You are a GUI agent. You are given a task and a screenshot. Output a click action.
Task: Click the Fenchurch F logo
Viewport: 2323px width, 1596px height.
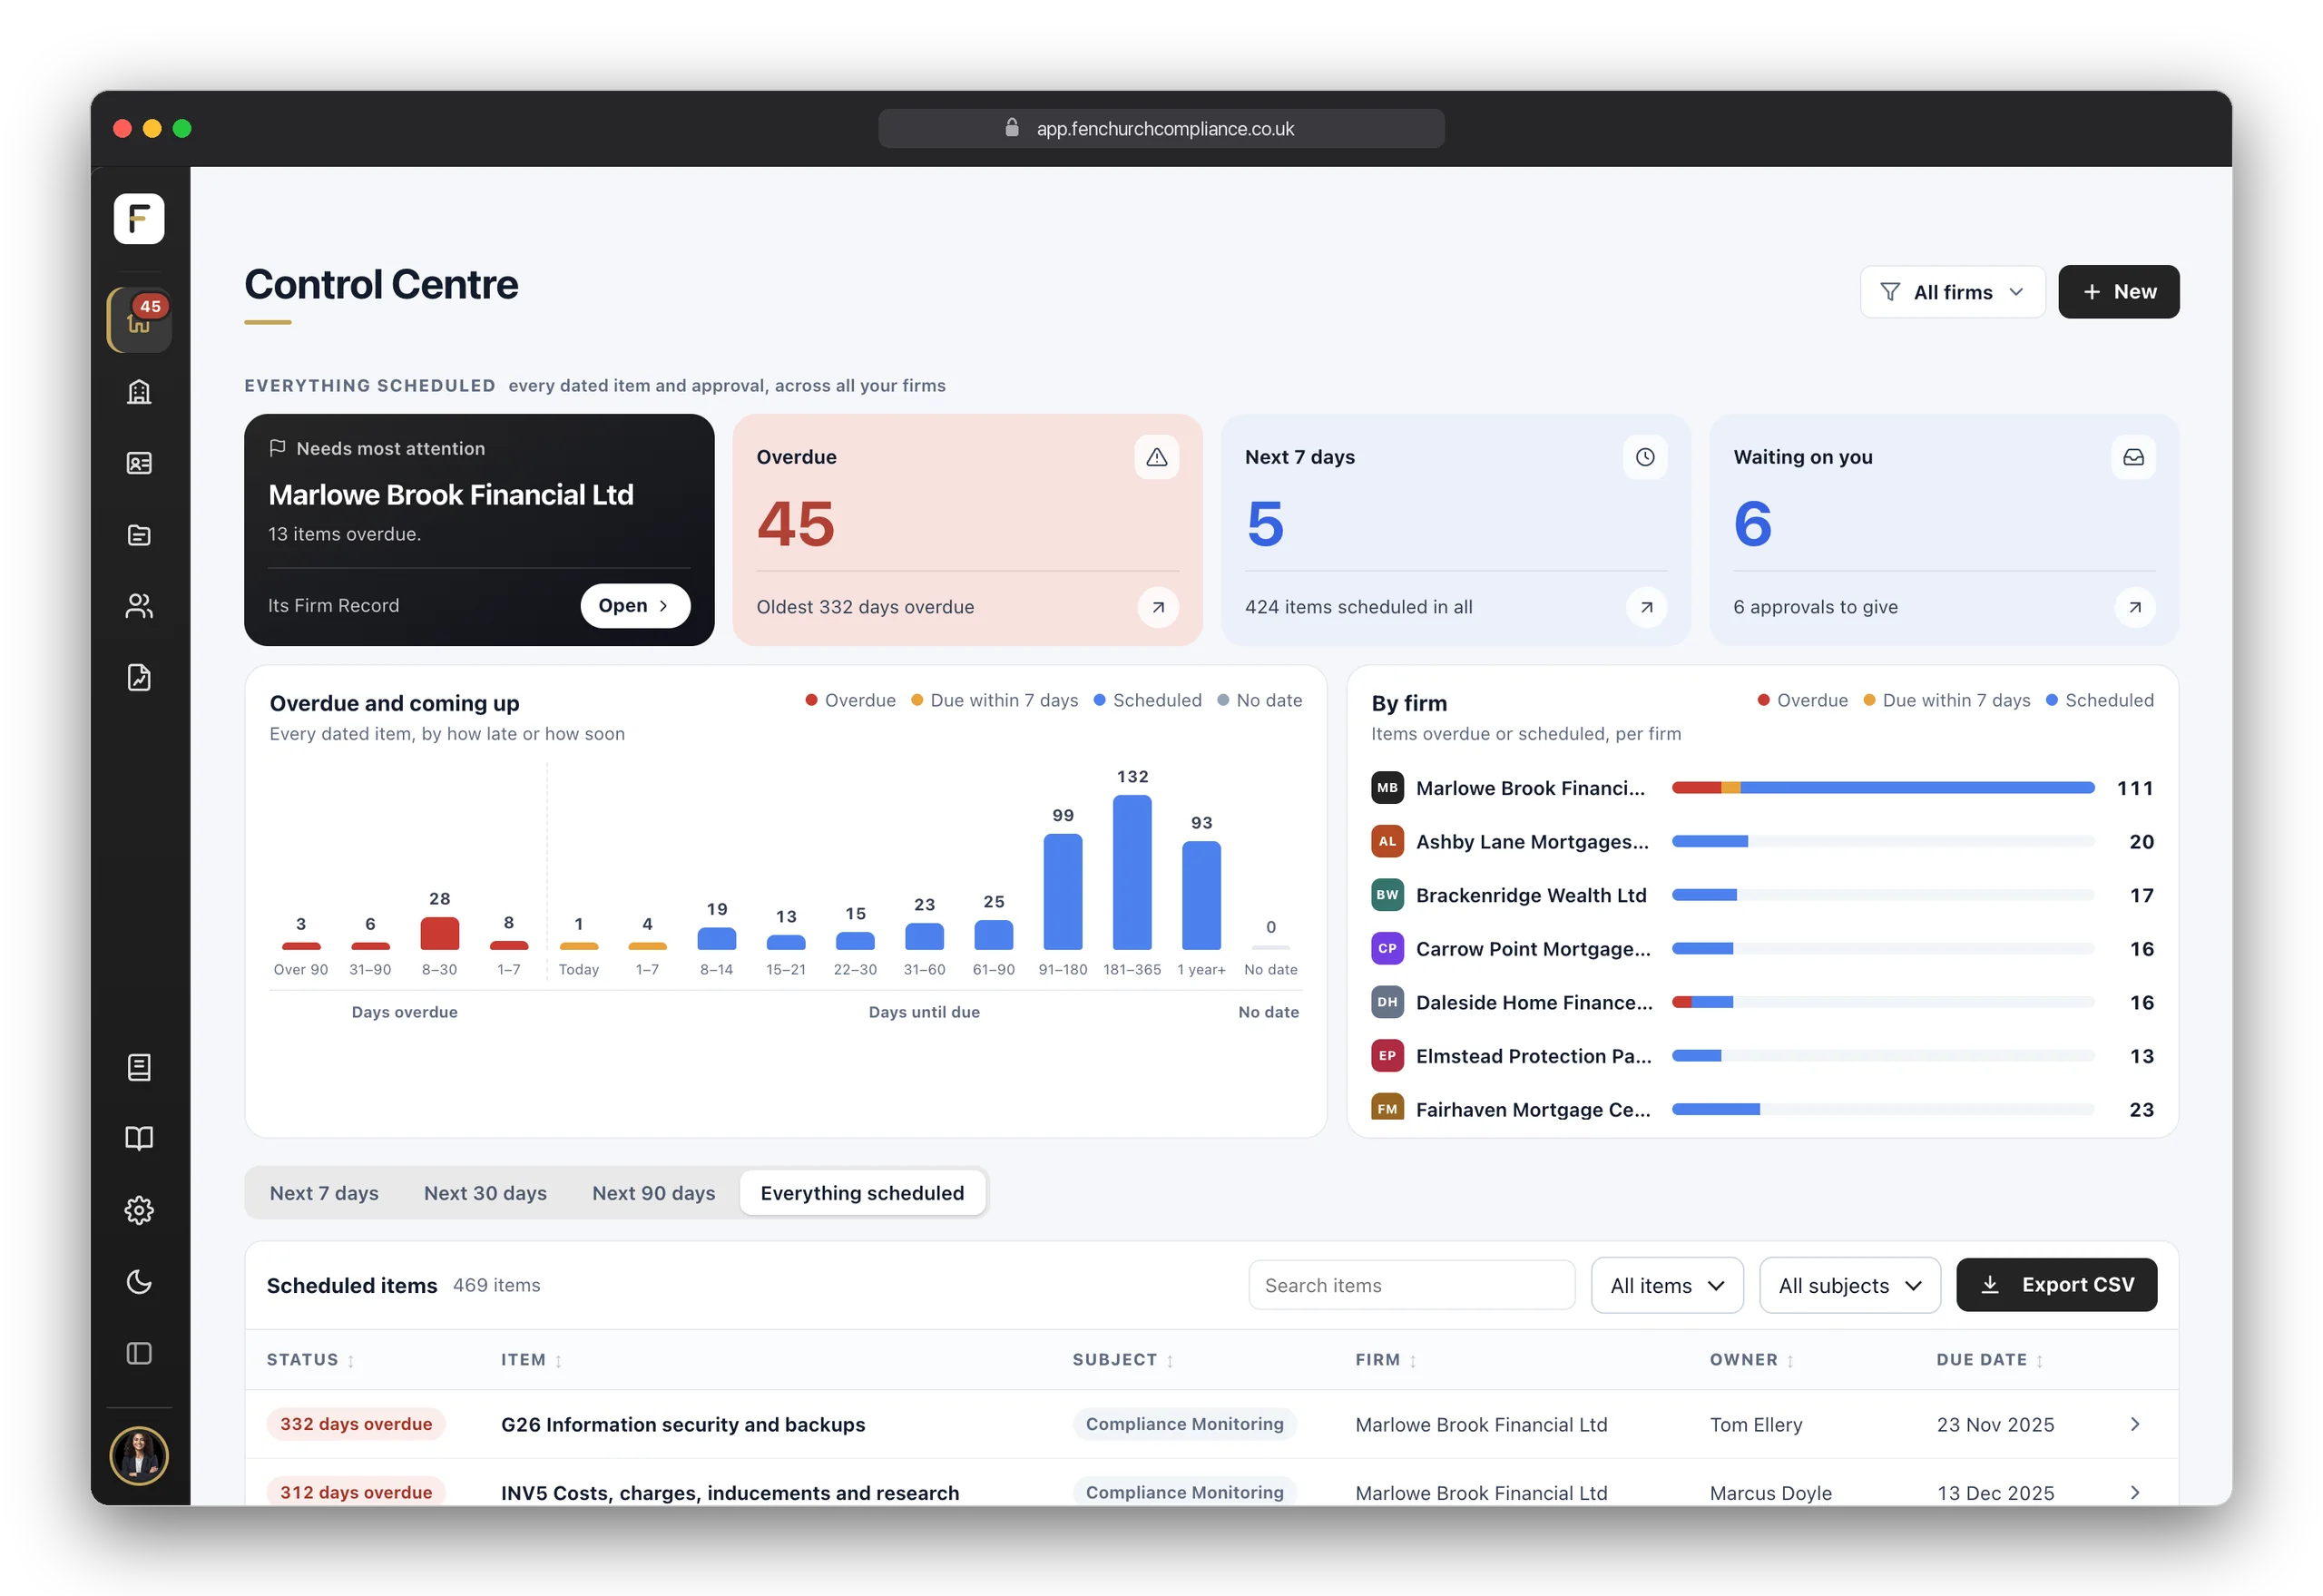(x=139, y=218)
